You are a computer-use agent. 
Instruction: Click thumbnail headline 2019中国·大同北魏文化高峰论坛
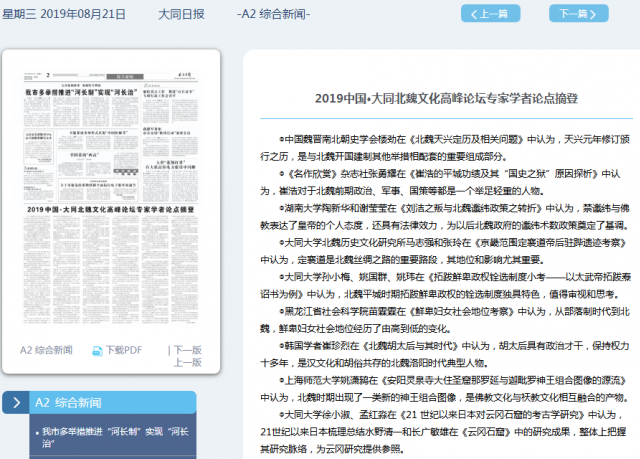[x=111, y=209]
